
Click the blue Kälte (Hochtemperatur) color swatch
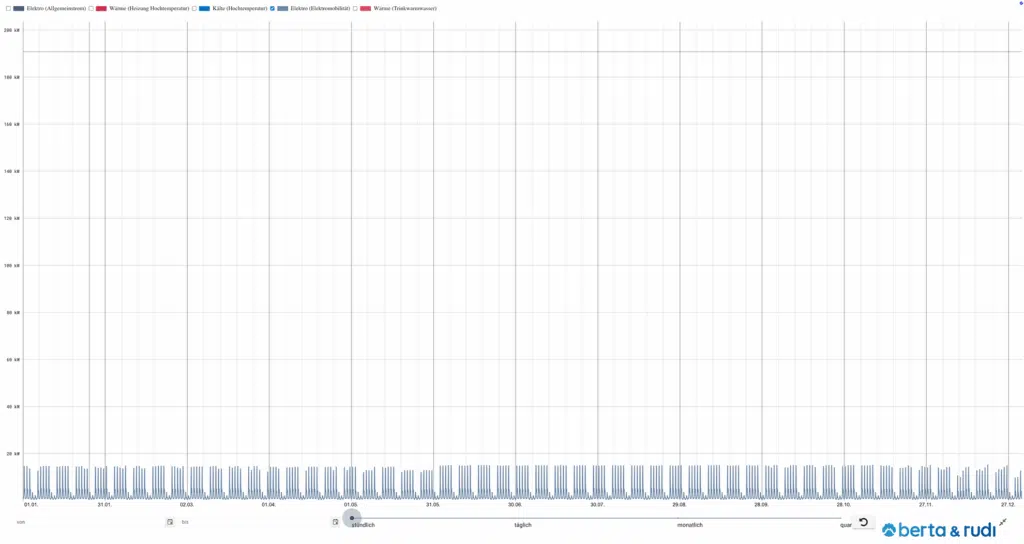coord(204,8)
